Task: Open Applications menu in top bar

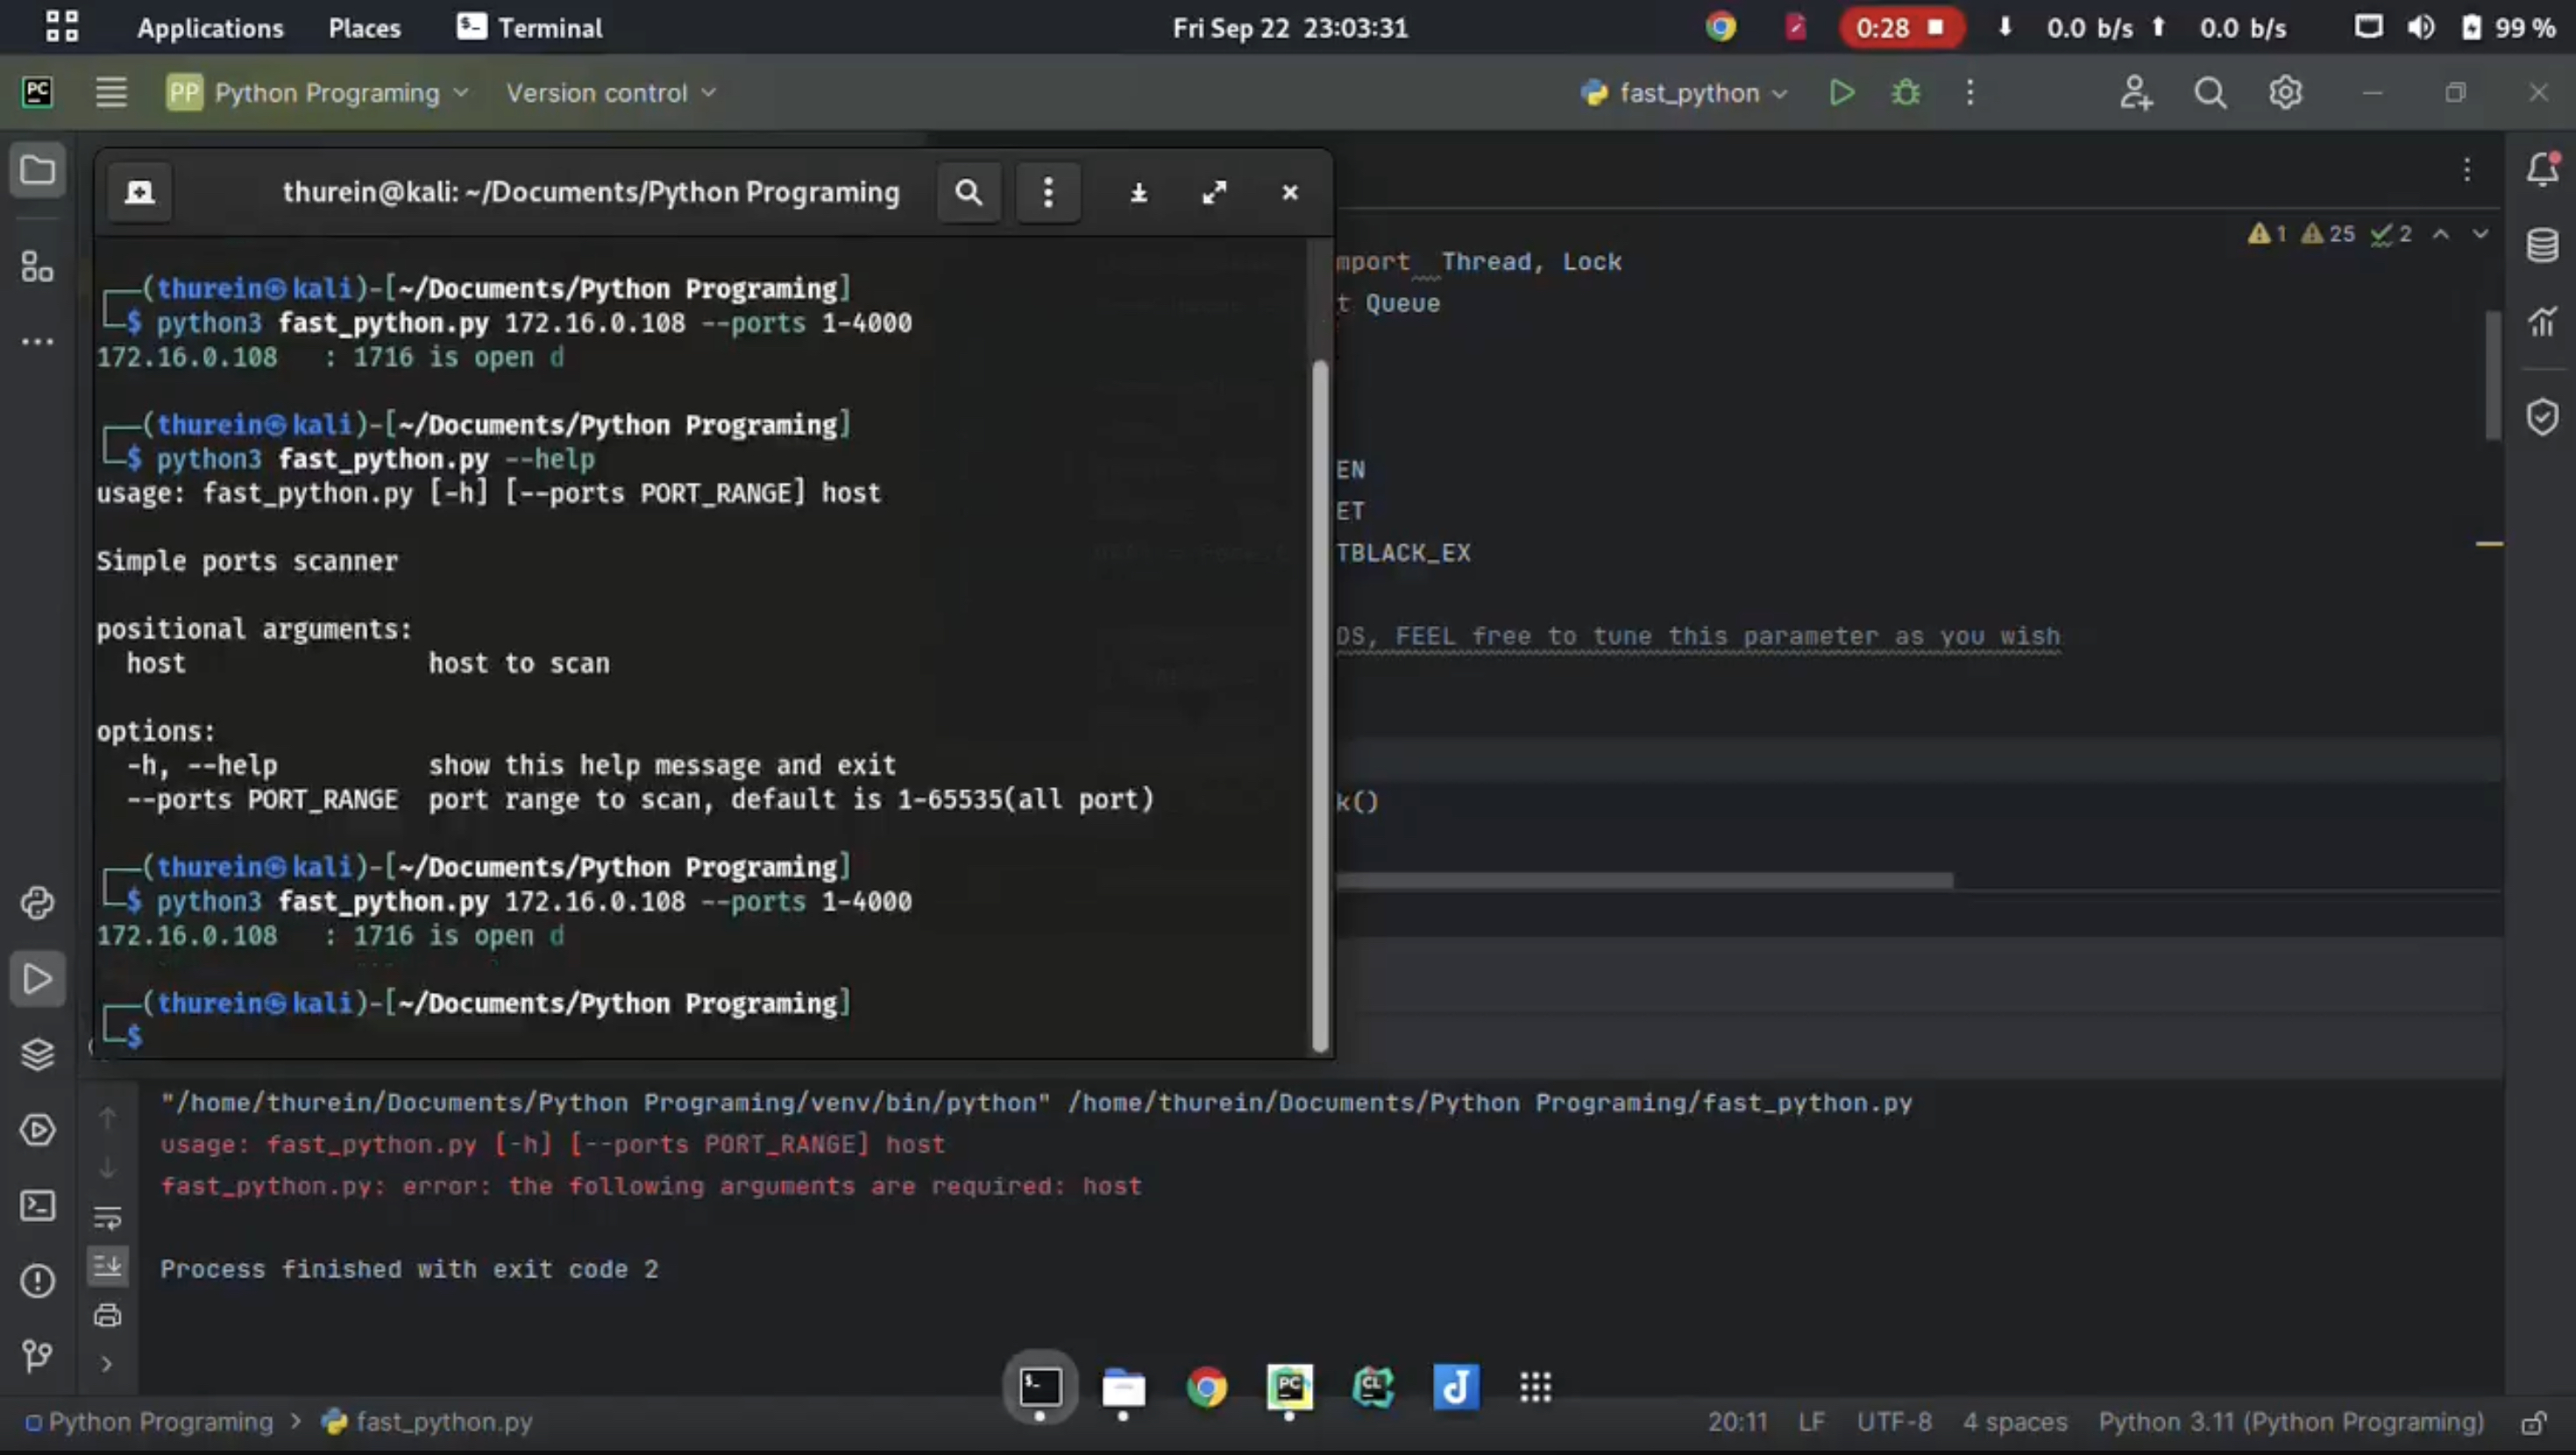Action: click(210, 28)
